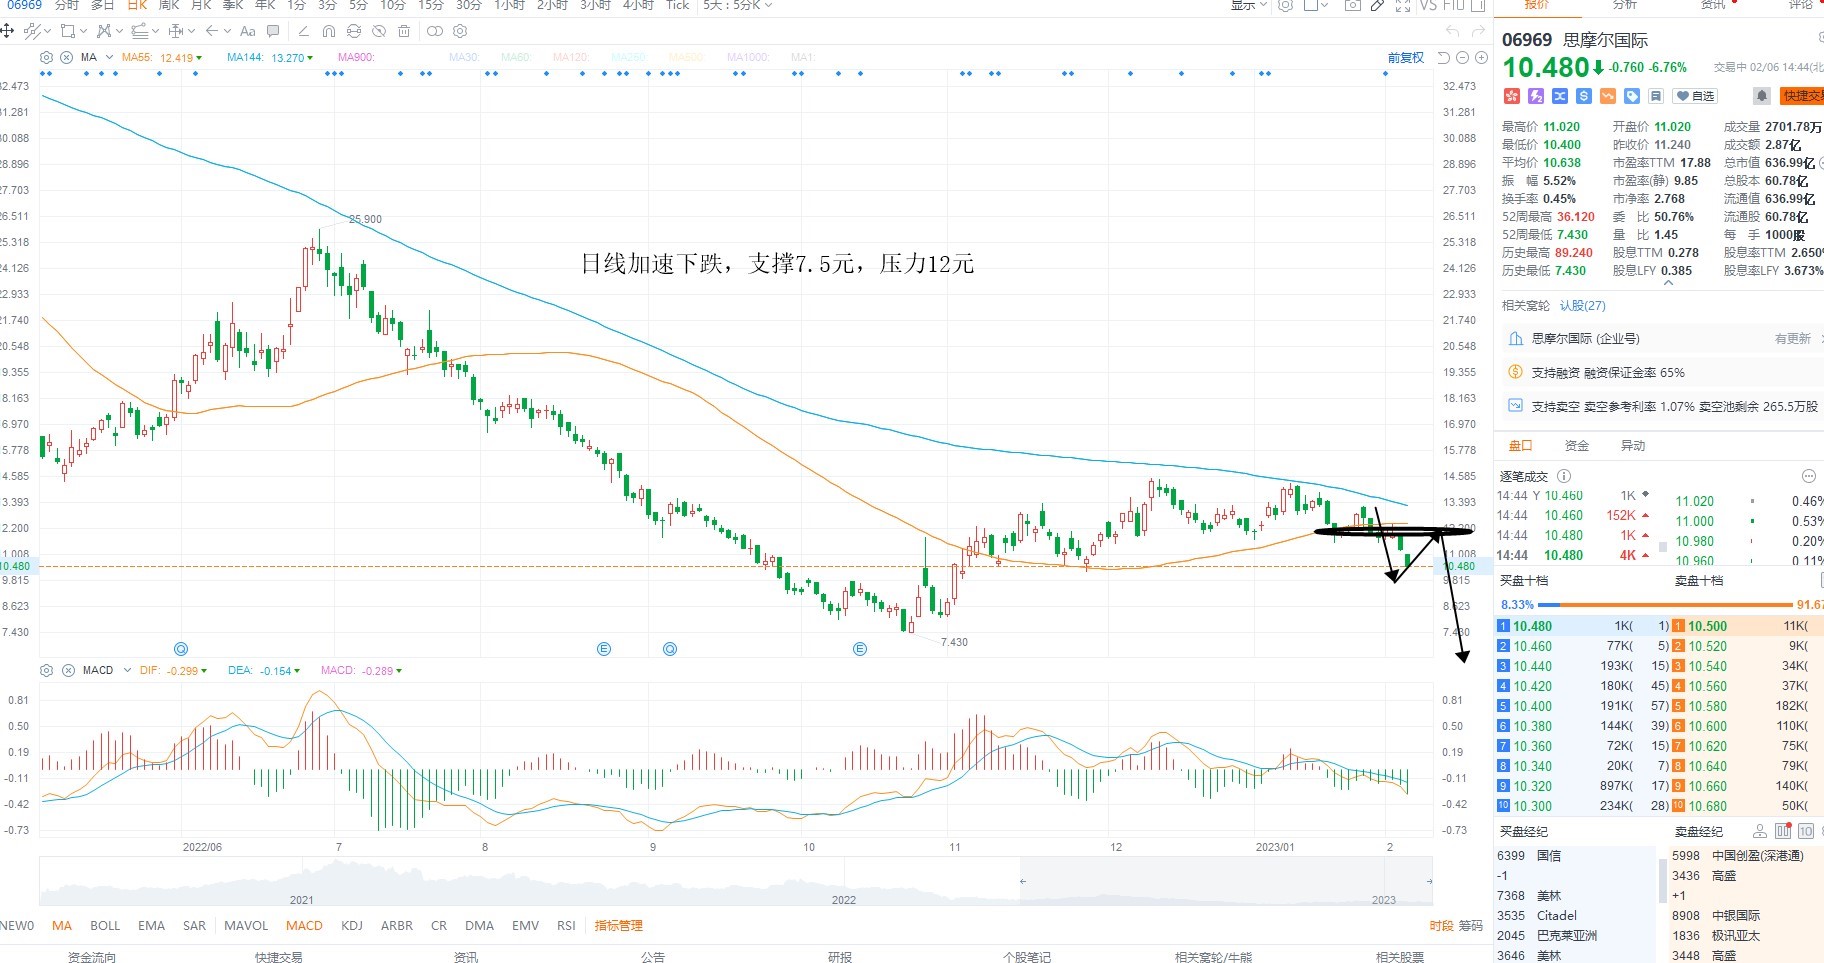Screen dimensions: 1824x963
Task: Click the blue dollar sign icon
Action: (x=1584, y=96)
